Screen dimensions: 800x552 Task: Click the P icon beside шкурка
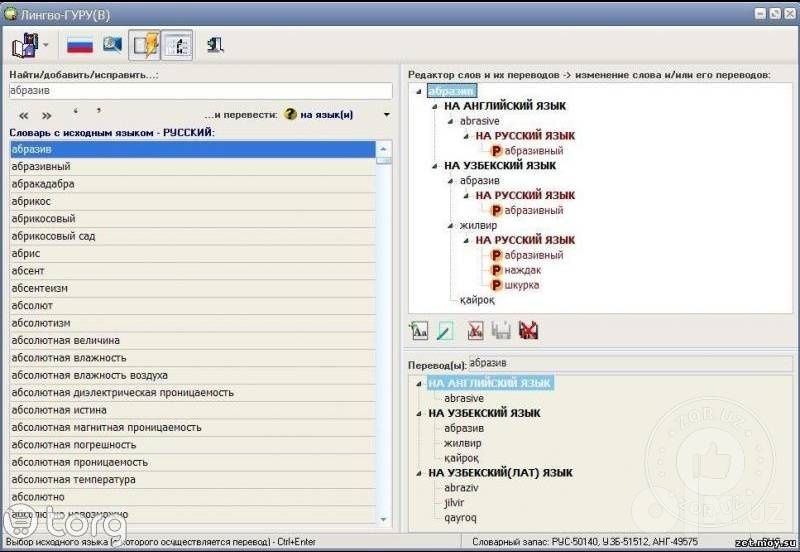coord(496,285)
